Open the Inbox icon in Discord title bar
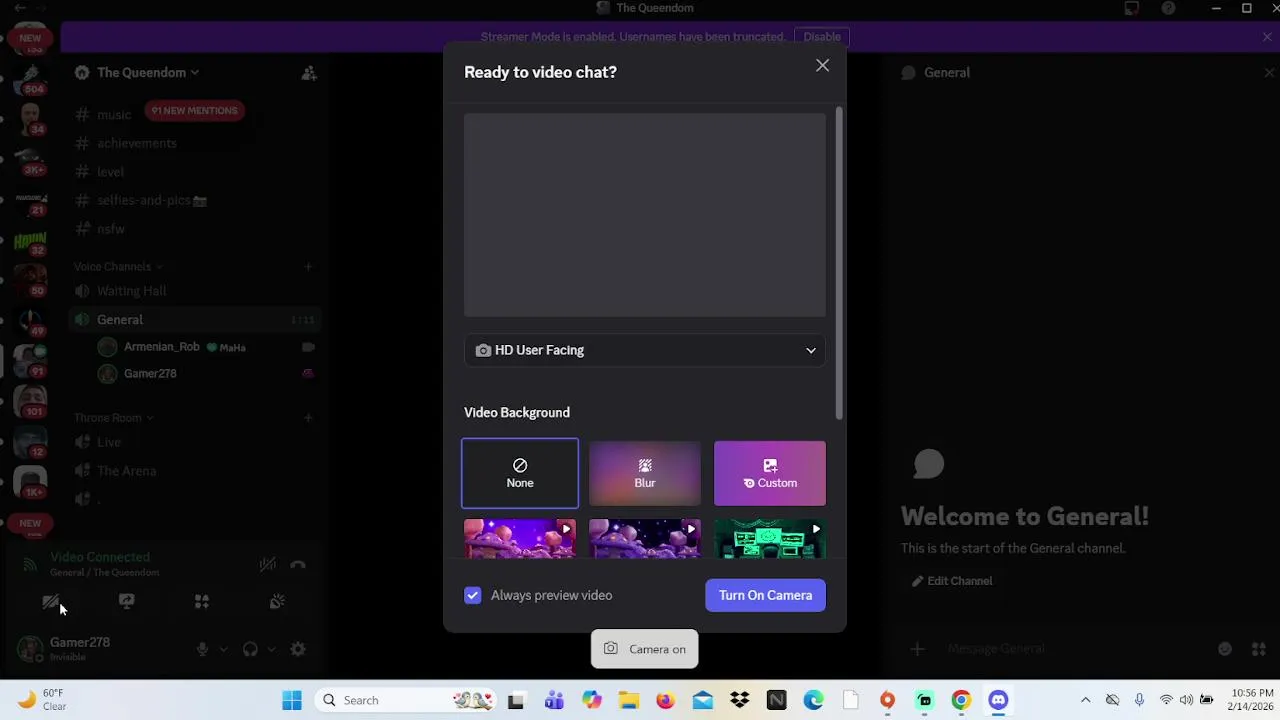1280x720 pixels. pyautogui.click(x=1131, y=8)
